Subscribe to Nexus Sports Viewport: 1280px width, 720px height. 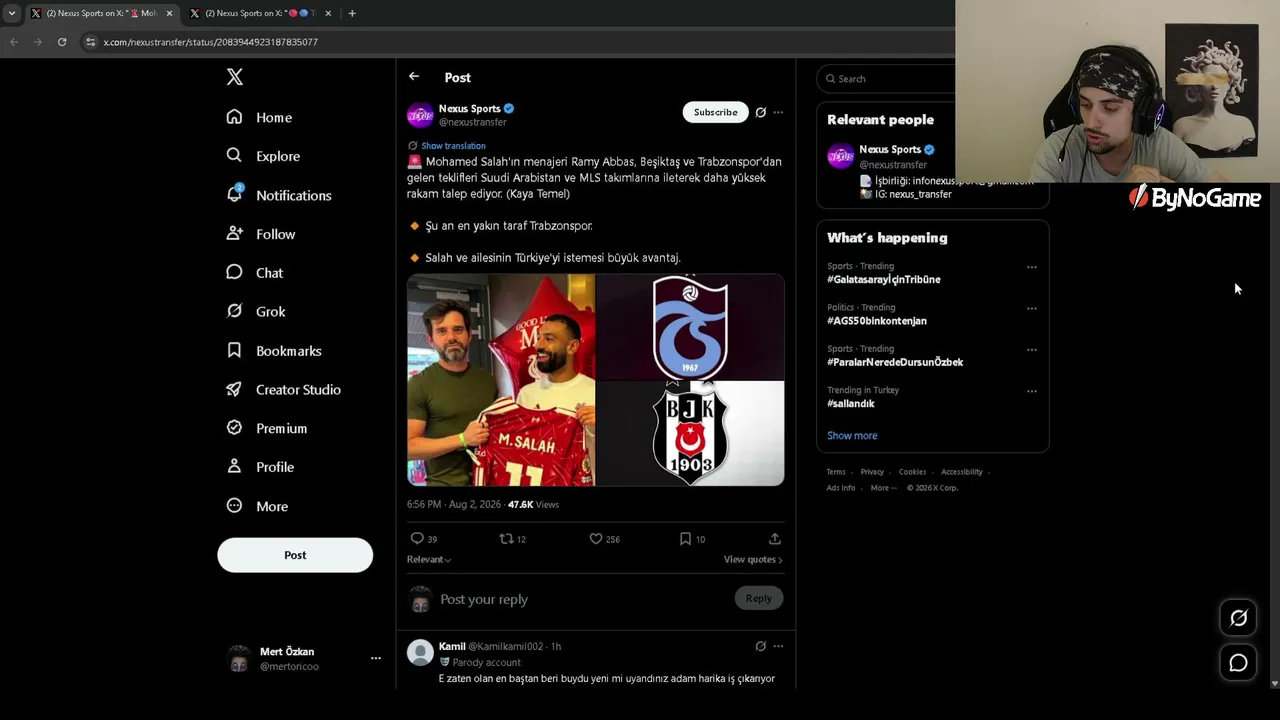coord(716,112)
